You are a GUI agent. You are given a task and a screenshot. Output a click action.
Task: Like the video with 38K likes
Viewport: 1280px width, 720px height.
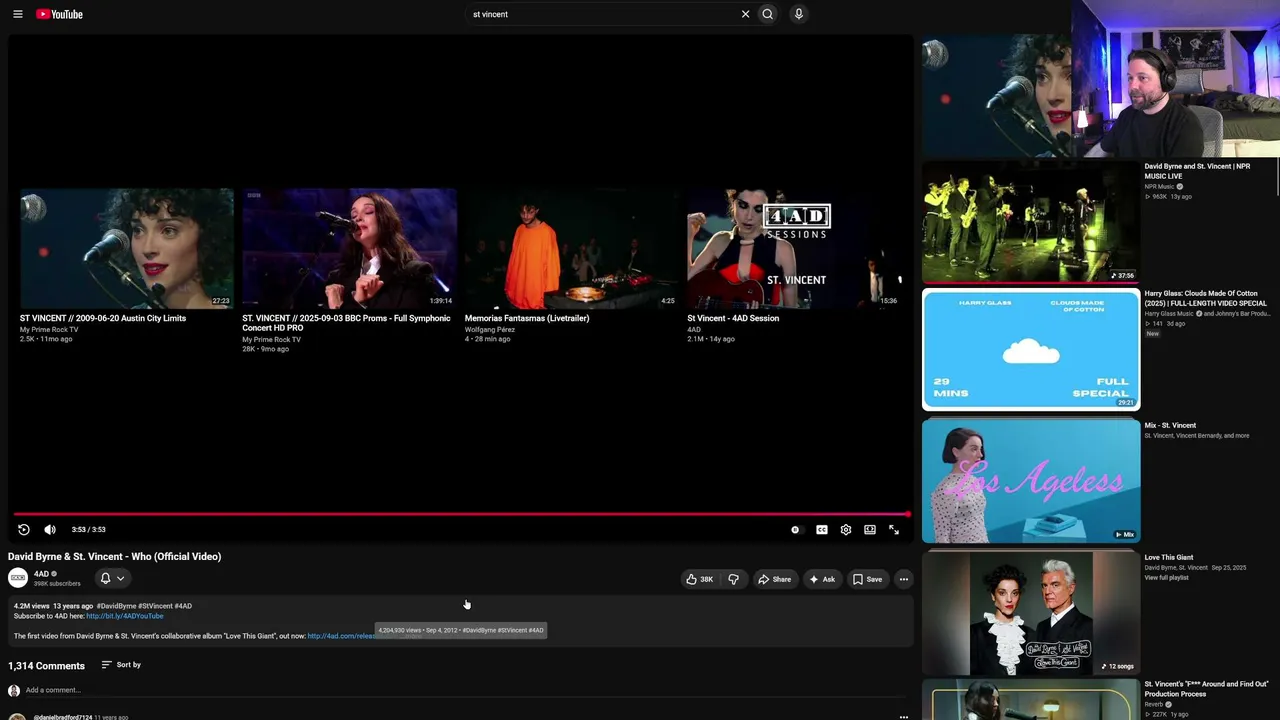pos(700,579)
